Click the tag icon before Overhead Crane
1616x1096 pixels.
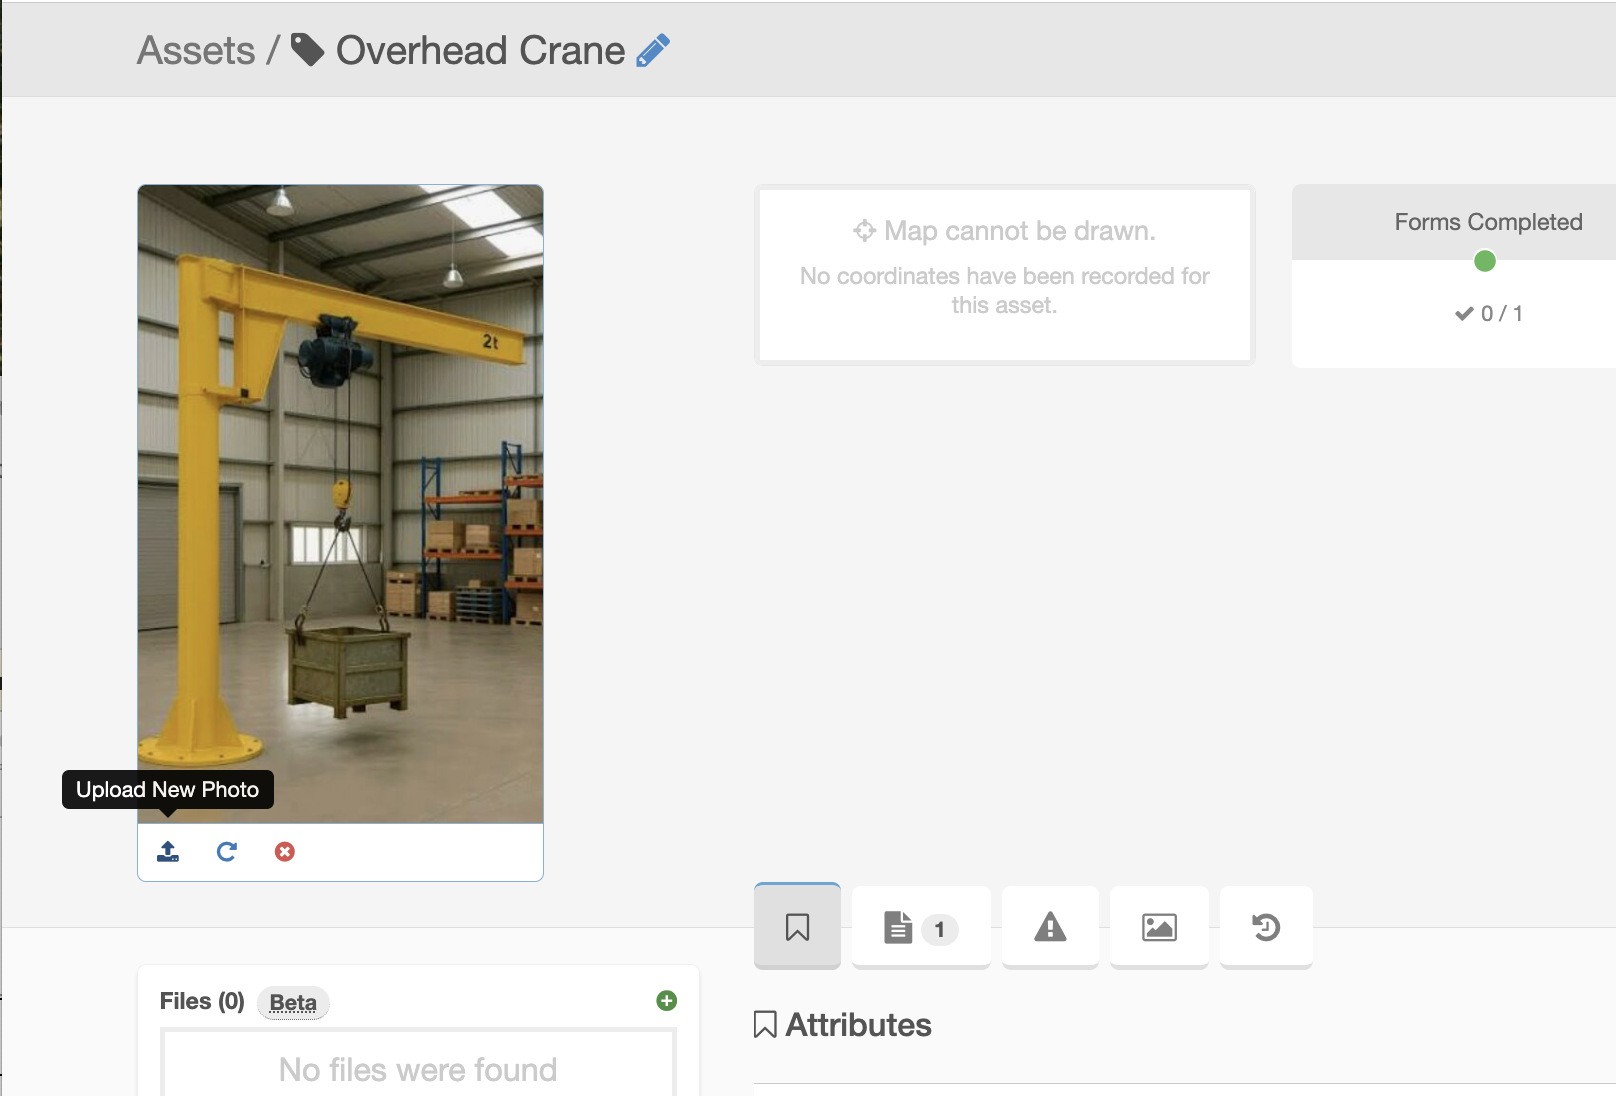coord(308,50)
